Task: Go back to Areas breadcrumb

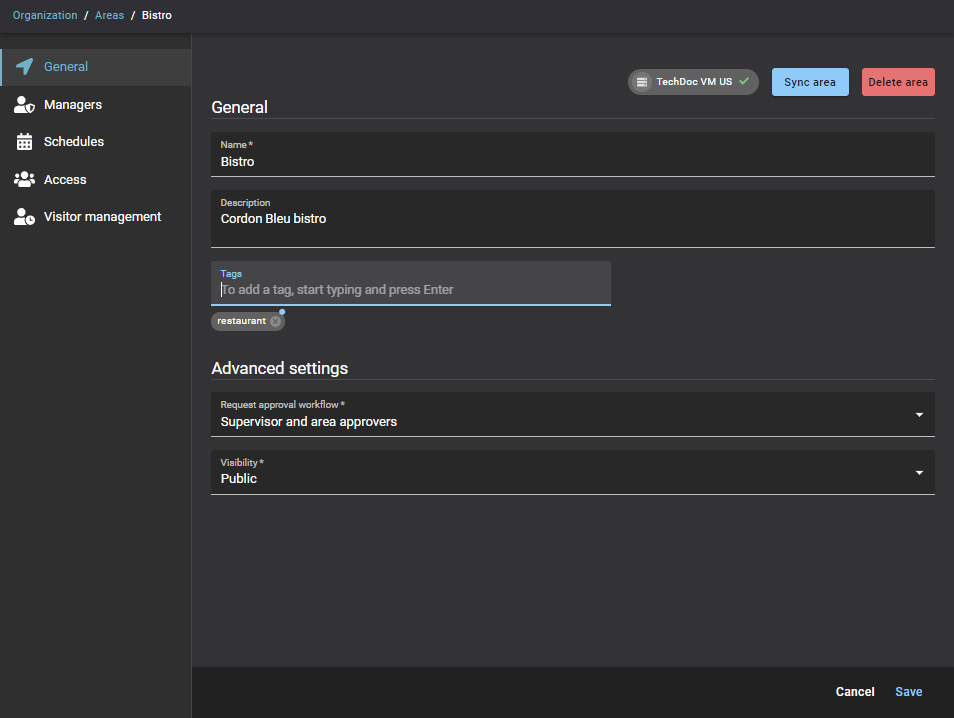Action: [x=110, y=16]
